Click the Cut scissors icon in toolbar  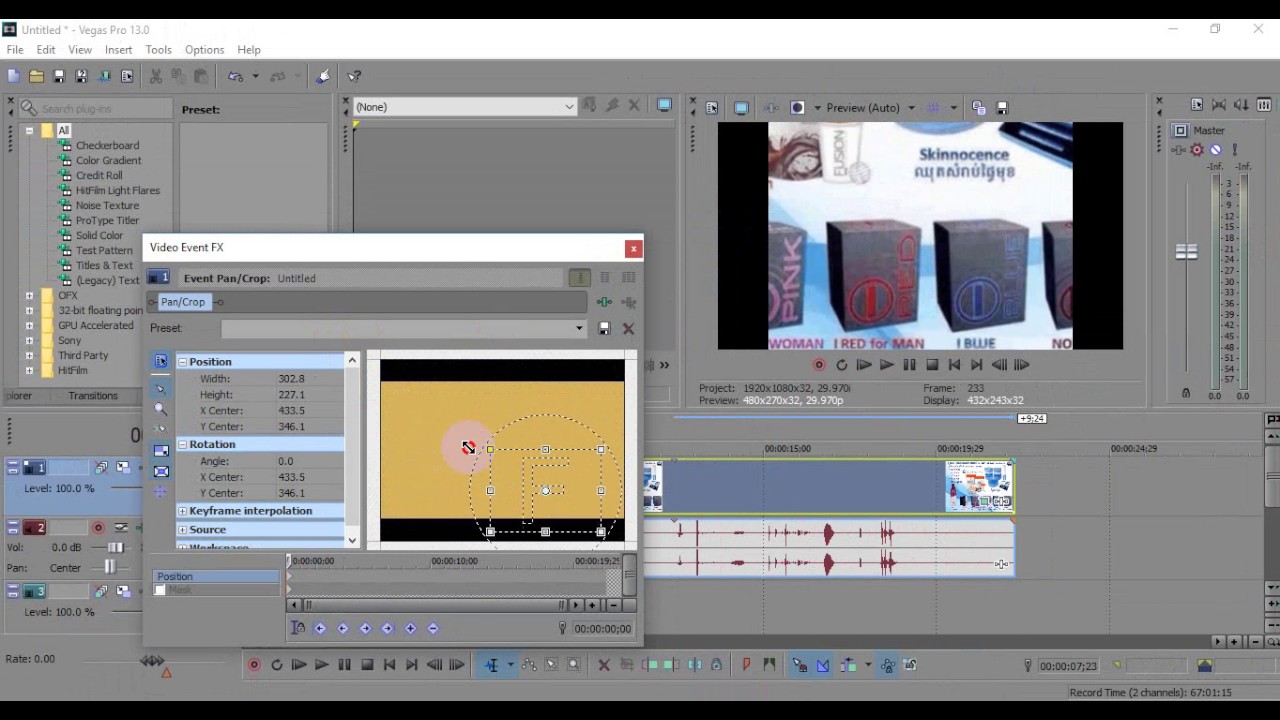pyautogui.click(x=155, y=76)
